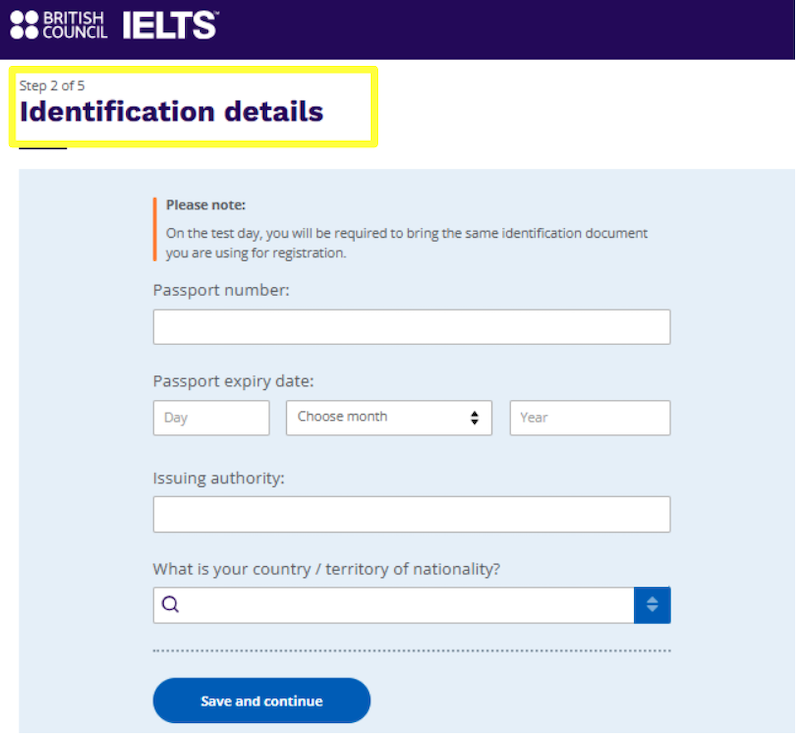Click the blue up-down arrow button for nationality
Image resolution: width=800 pixels, height=739 pixels.
coord(652,605)
